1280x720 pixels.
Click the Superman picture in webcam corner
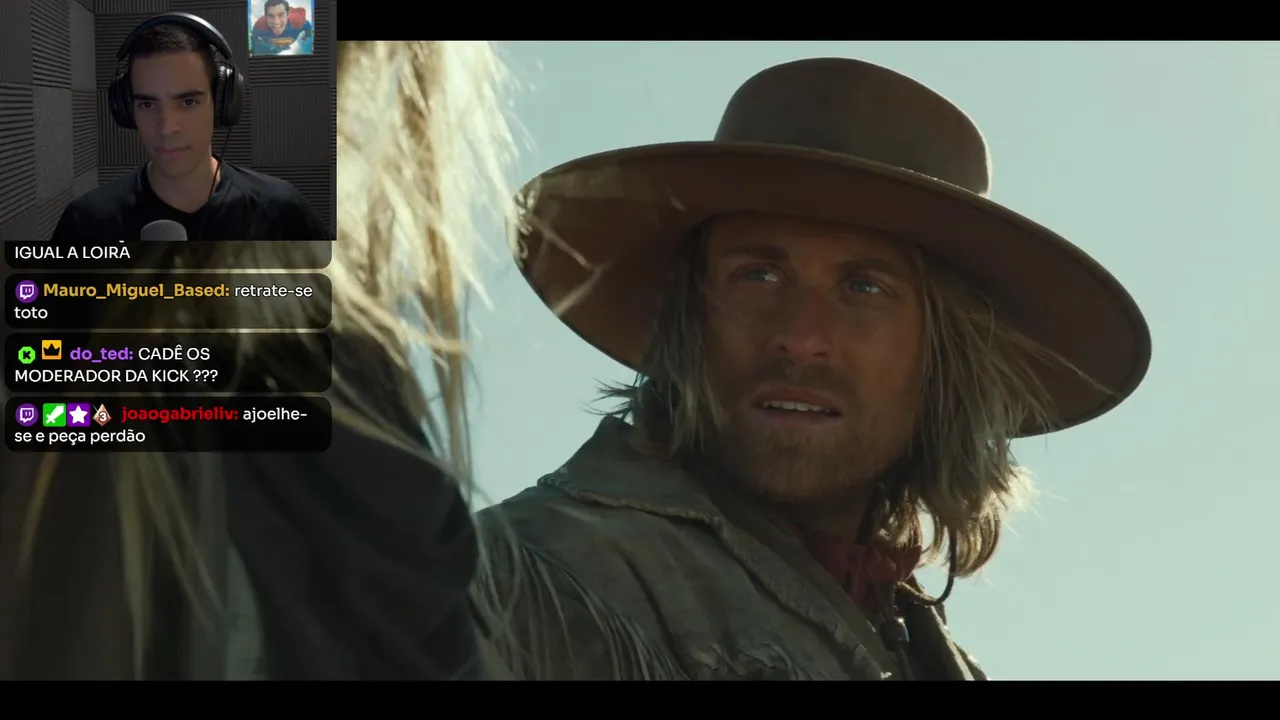point(281,27)
